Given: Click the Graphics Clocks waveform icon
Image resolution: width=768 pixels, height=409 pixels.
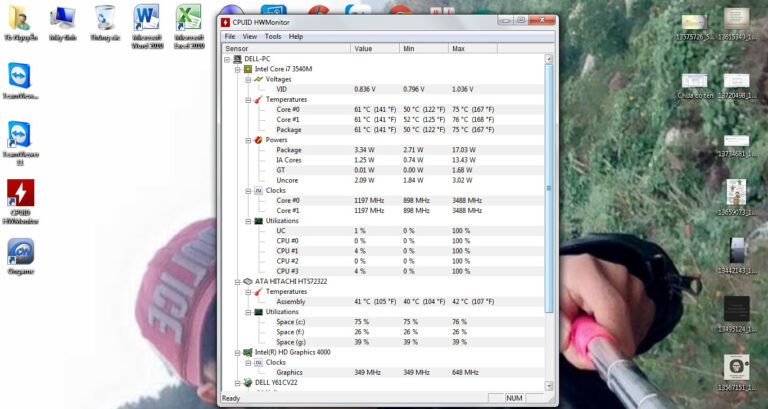Looking at the screenshot, I should pos(259,362).
